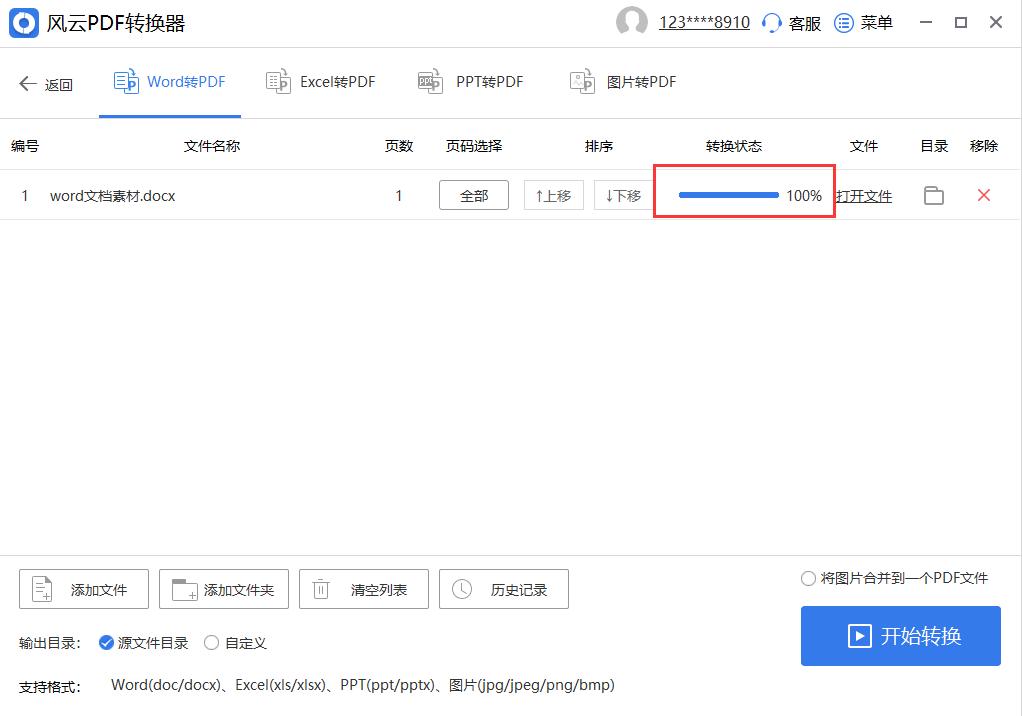The width and height of the screenshot is (1022, 716).
Task: Open the converted file via 打开文件 link
Action: pos(866,196)
